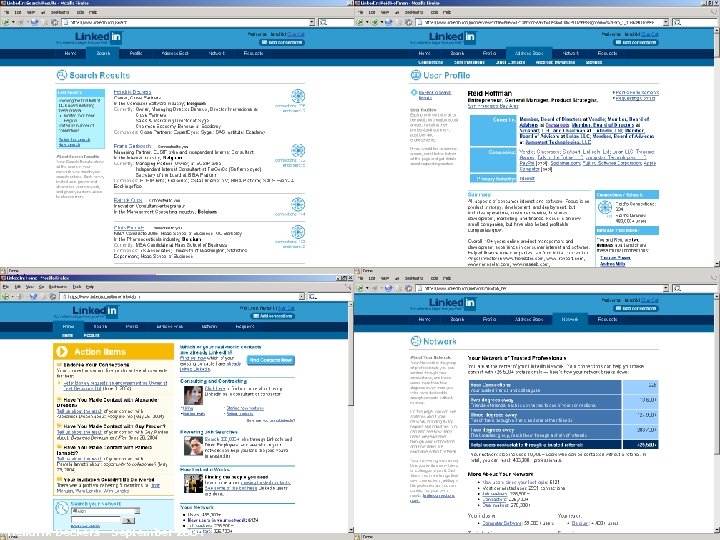
Task: Click the Return to search results link in User Profile
Action: coord(434,95)
